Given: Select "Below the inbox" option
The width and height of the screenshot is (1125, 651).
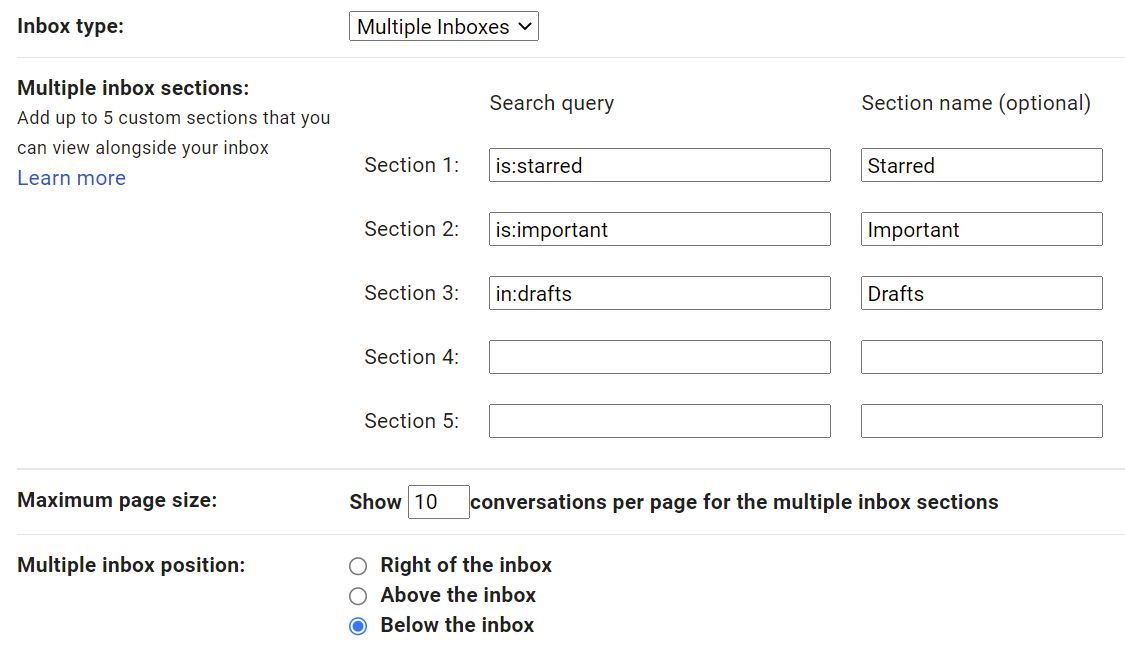Looking at the screenshot, I should (x=358, y=626).
